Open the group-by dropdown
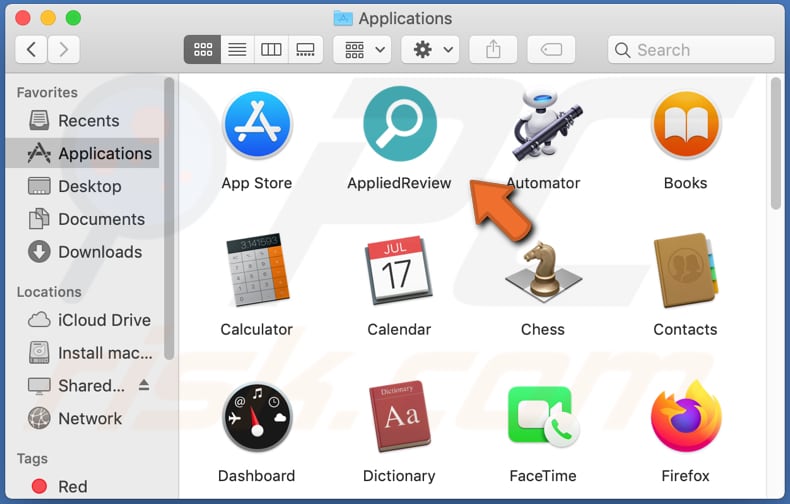The image size is (790, 504). pyautogui.click(x=362, y=49)
